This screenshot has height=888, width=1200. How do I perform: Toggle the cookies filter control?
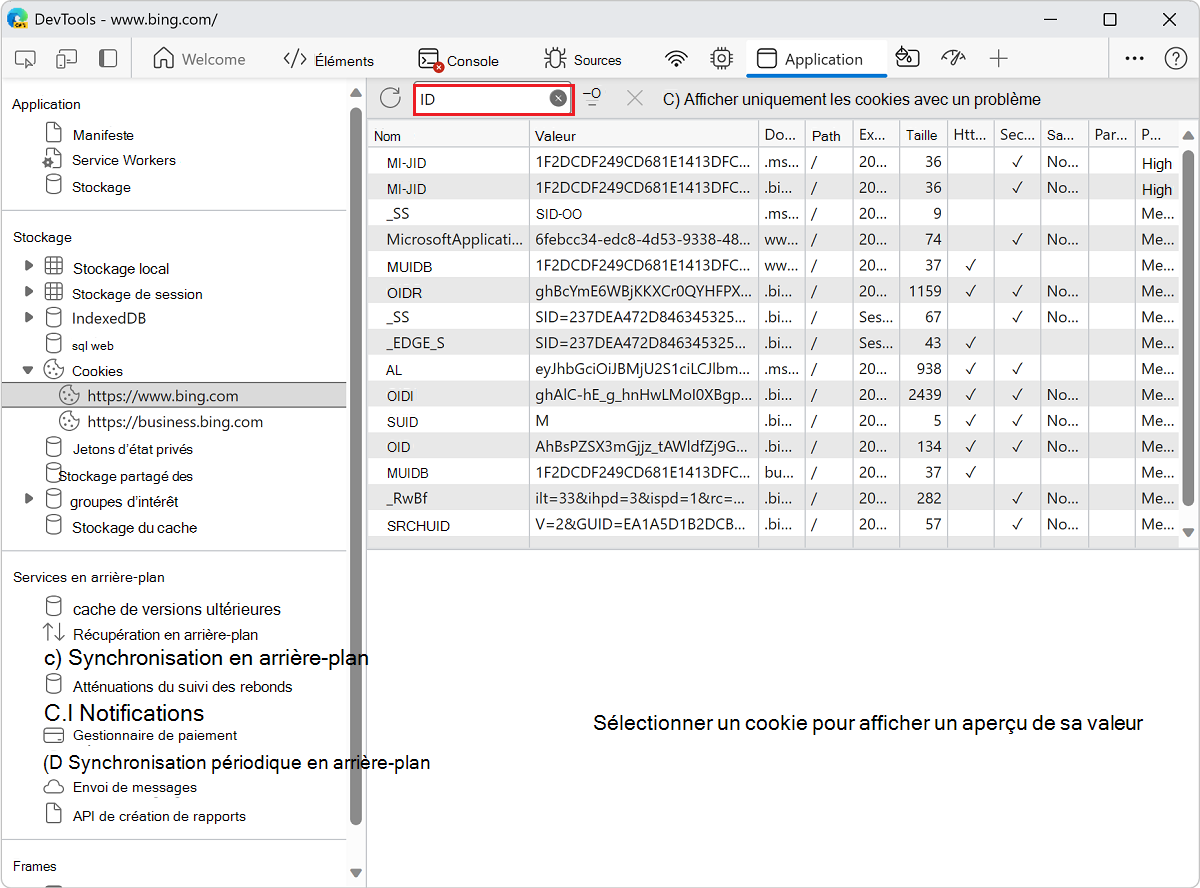[594, 97]
